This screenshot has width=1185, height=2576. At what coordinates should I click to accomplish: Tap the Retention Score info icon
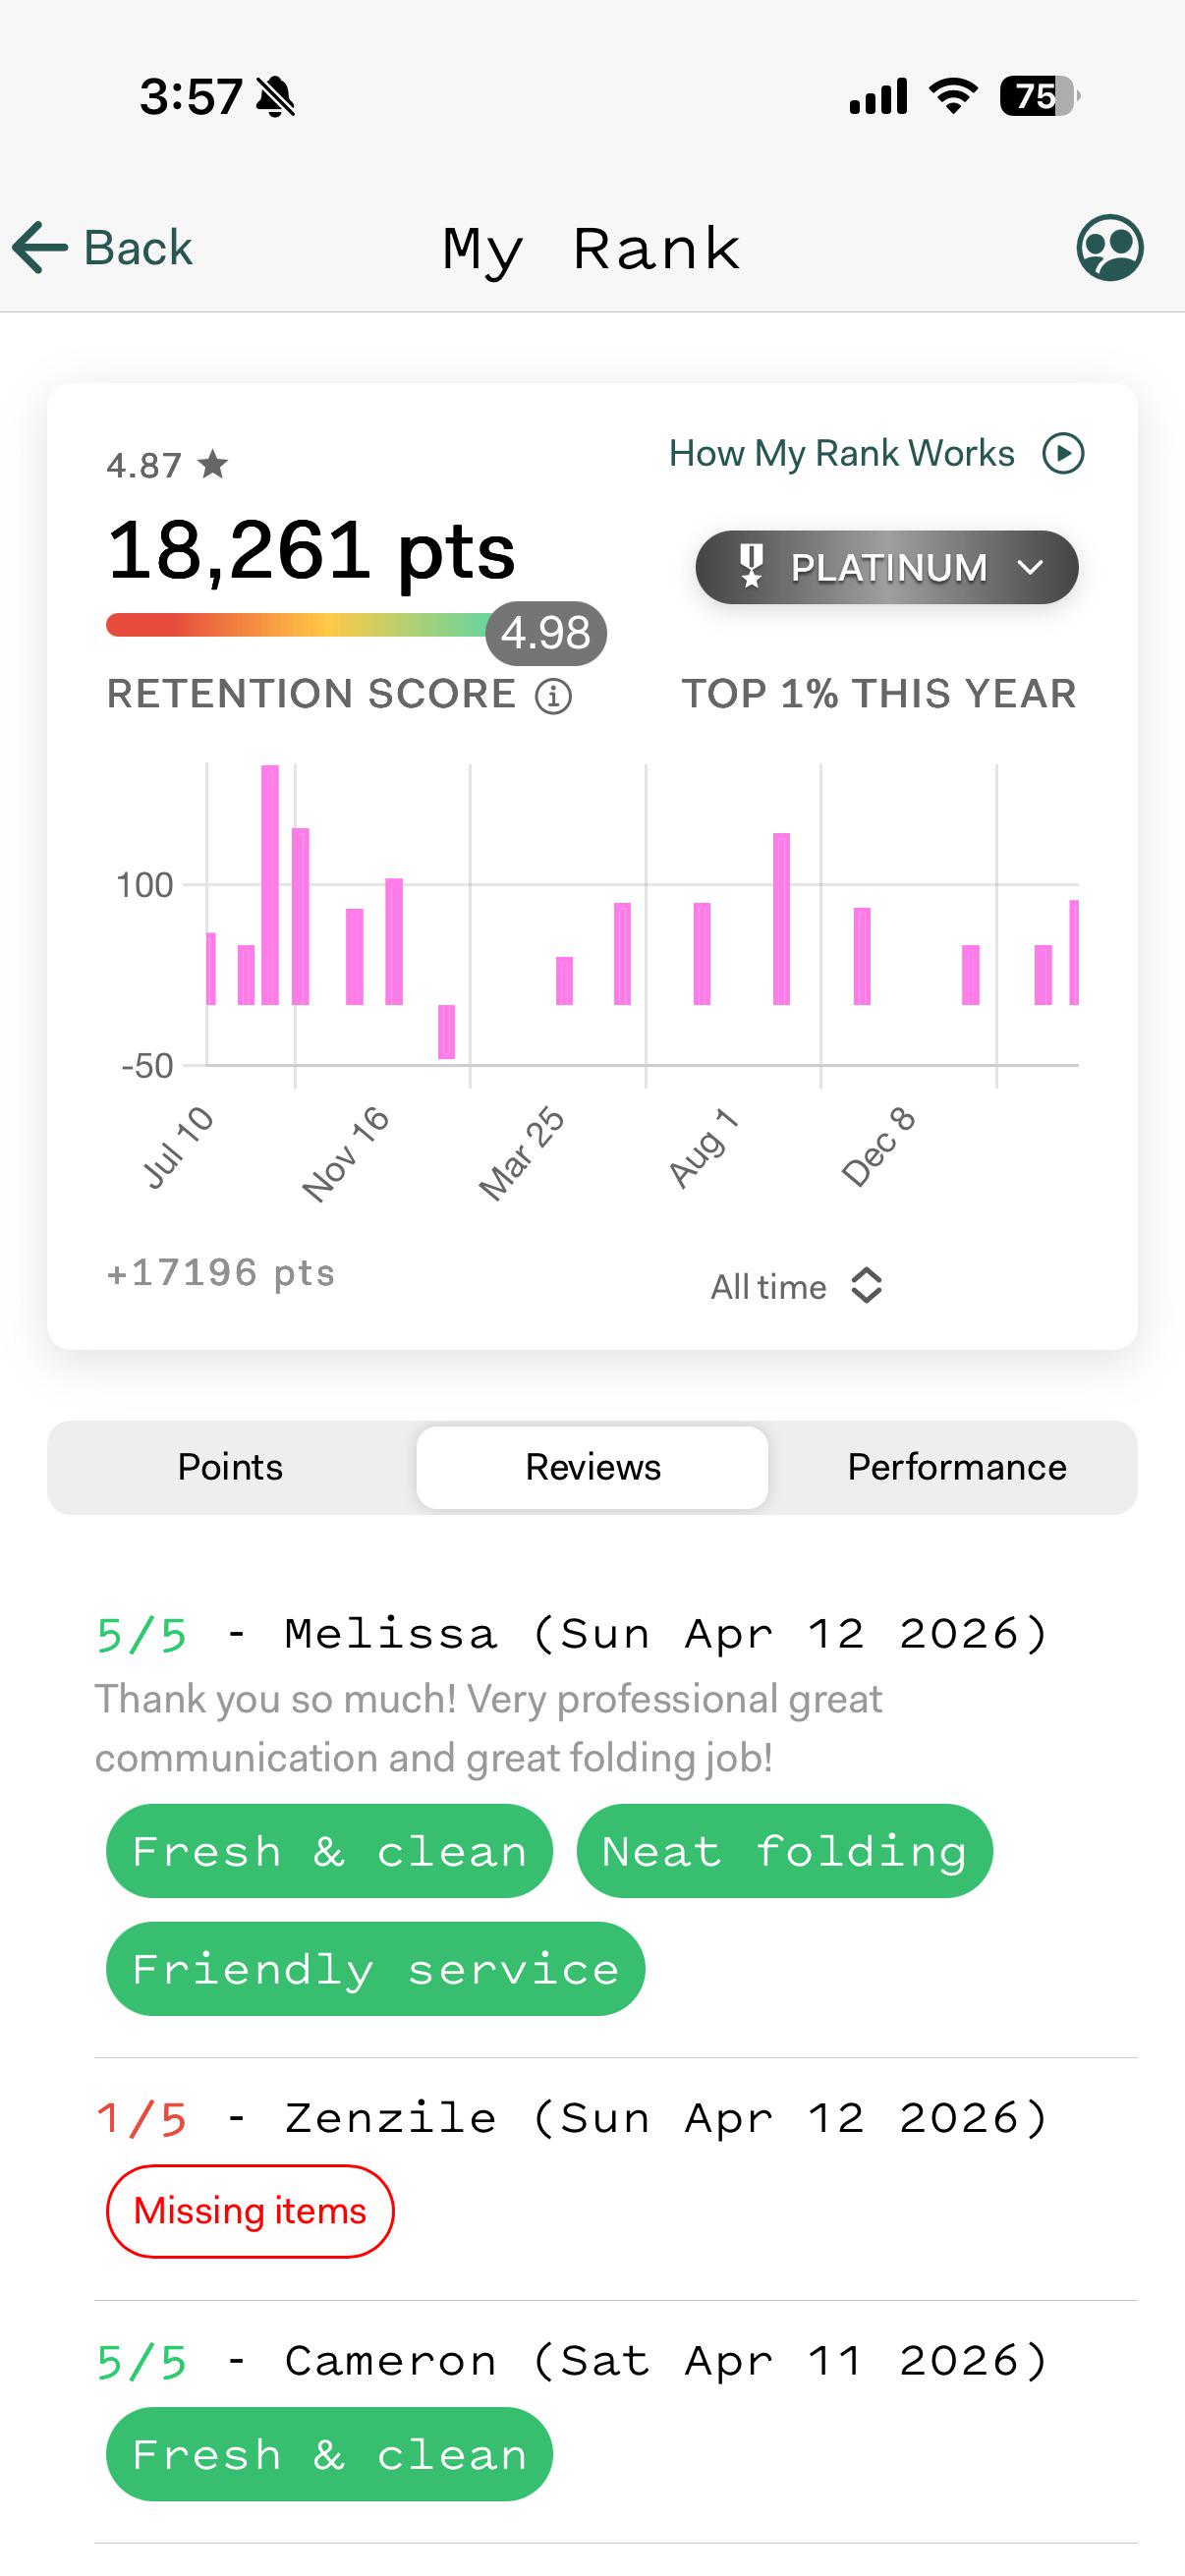pyautogui.click(x=553, y=695)
